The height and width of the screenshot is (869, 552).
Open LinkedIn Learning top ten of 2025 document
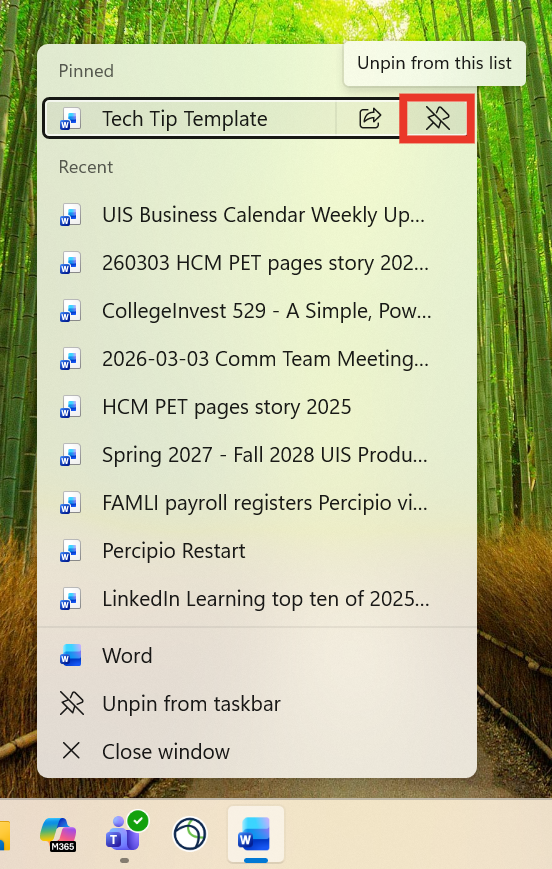(x=257, y=599)
